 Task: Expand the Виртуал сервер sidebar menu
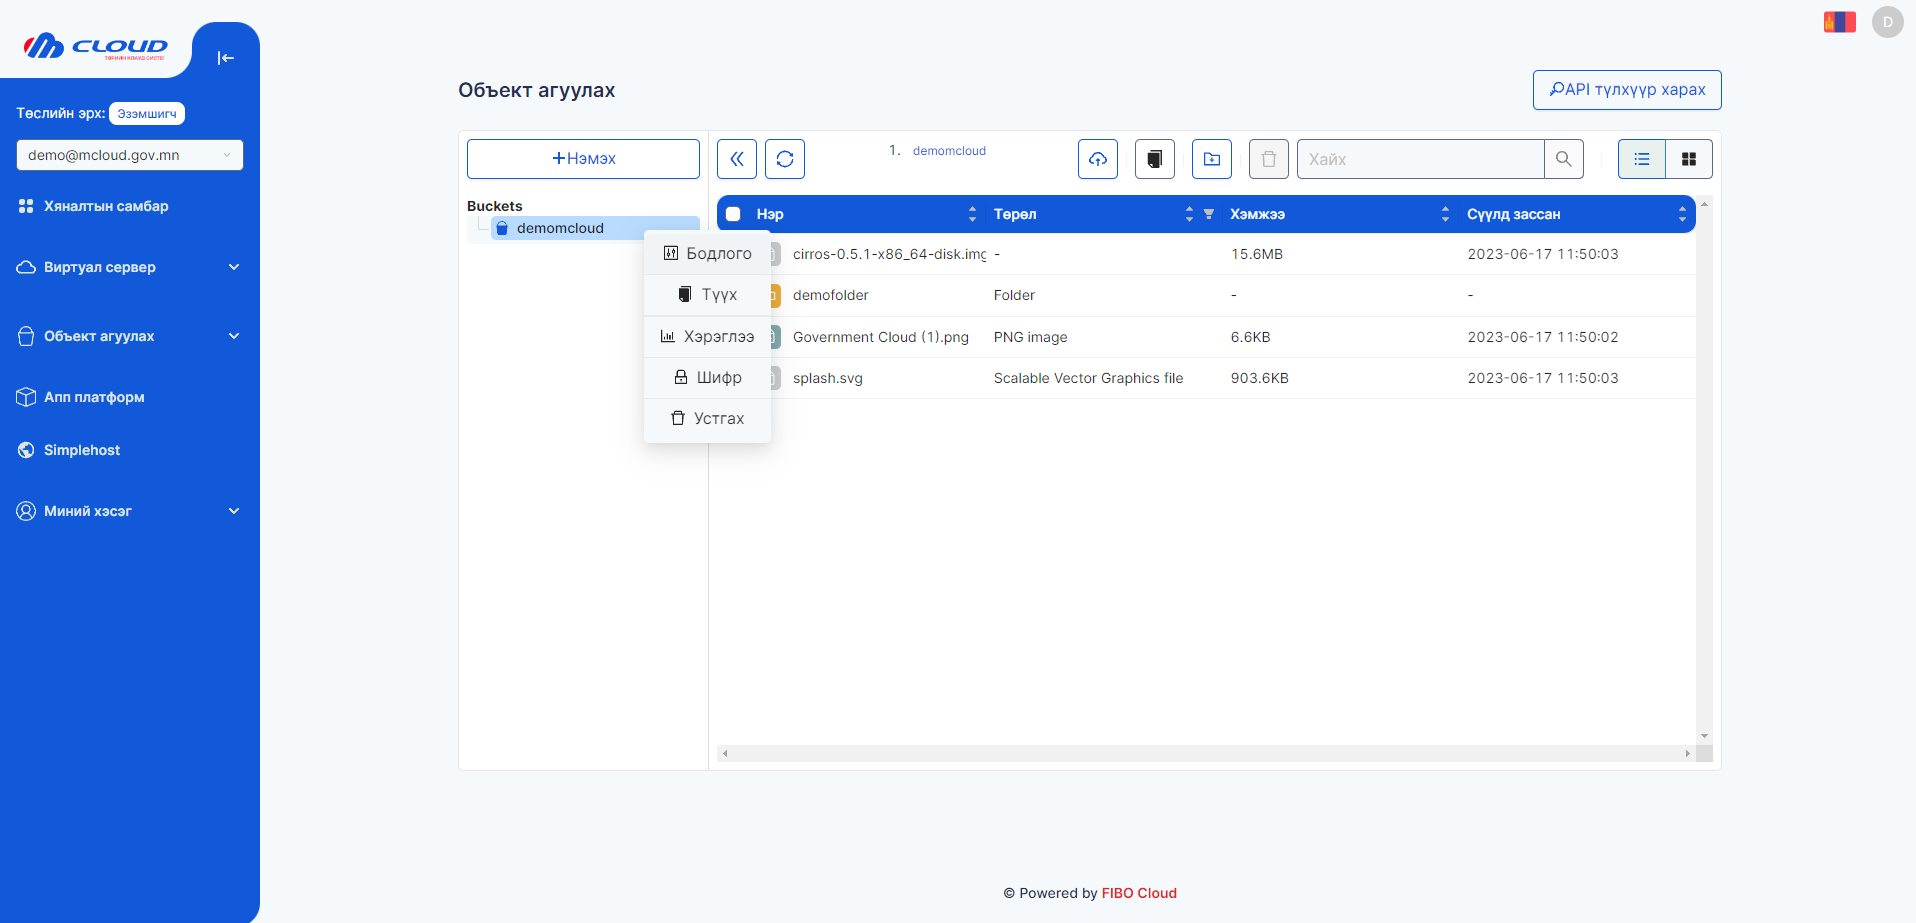pyautogui.click(x=130, y=267)
